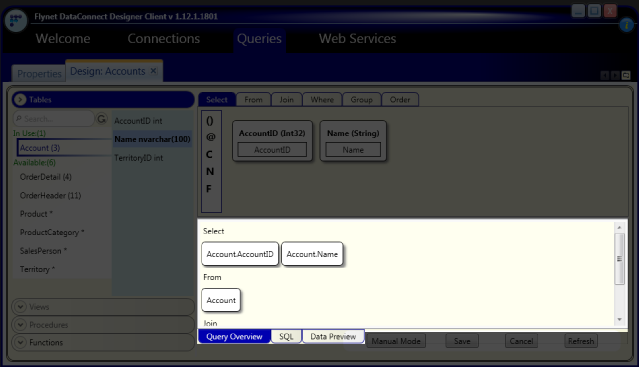639x367 pixels.
Task: Open the Connections menu
Action: (164, 39)
